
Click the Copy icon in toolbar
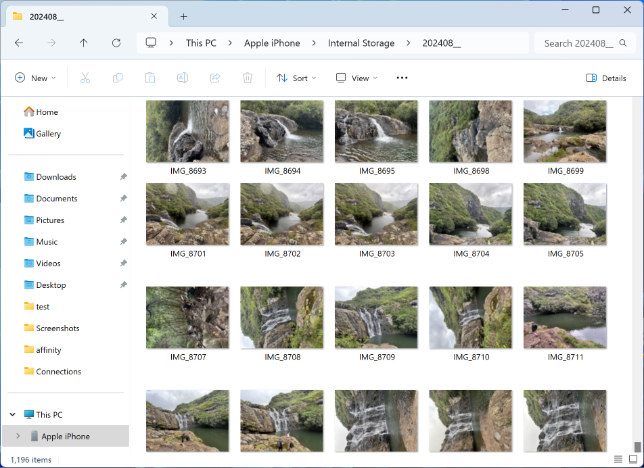click(118, 78)
